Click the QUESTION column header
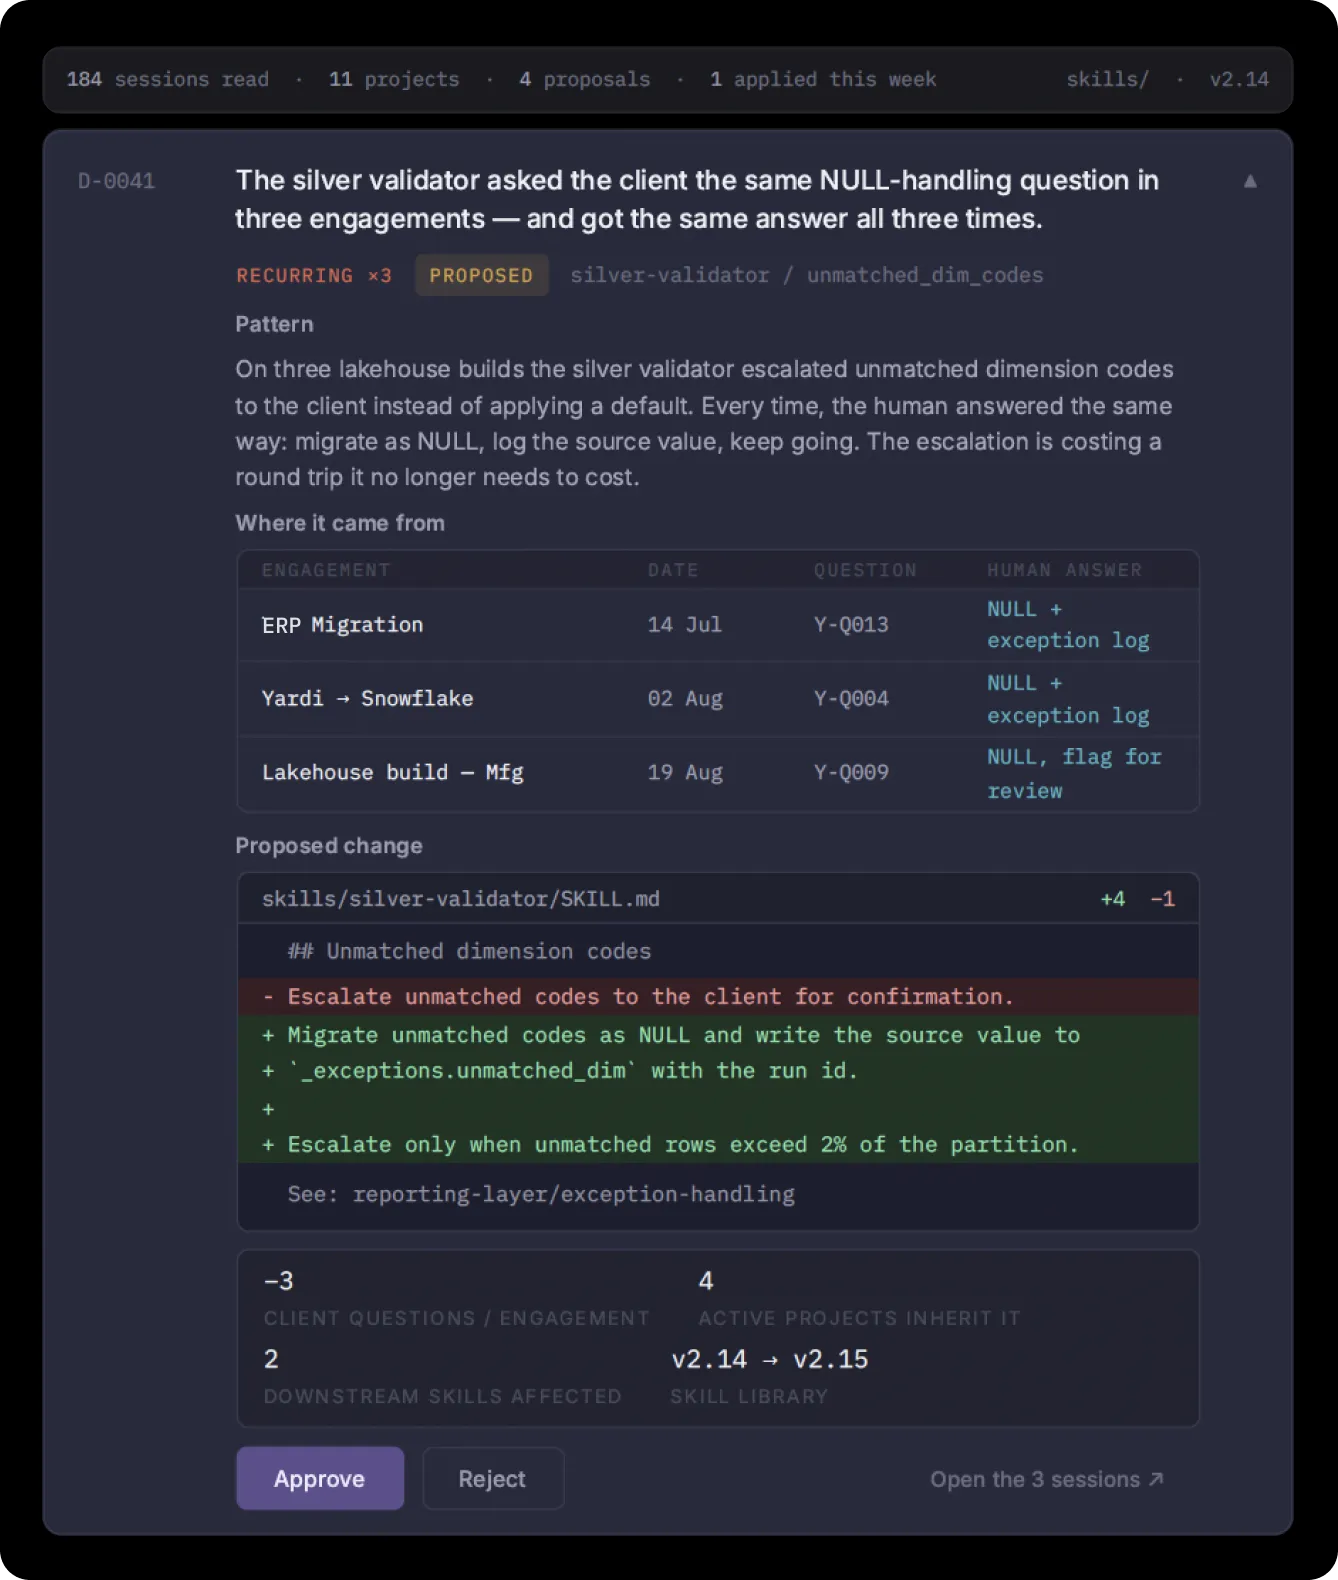The image size is (1338, 1580). click(865, 570)
